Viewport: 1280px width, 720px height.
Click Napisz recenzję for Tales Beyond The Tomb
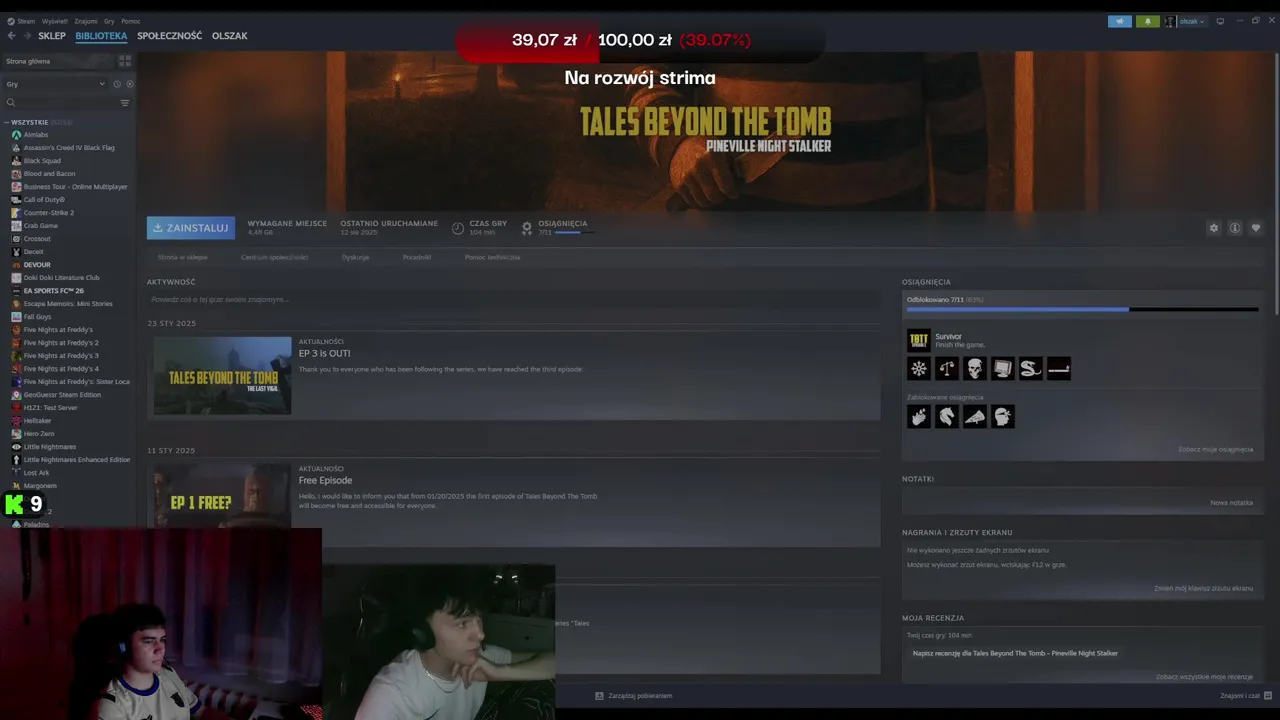coord(1015,653)
